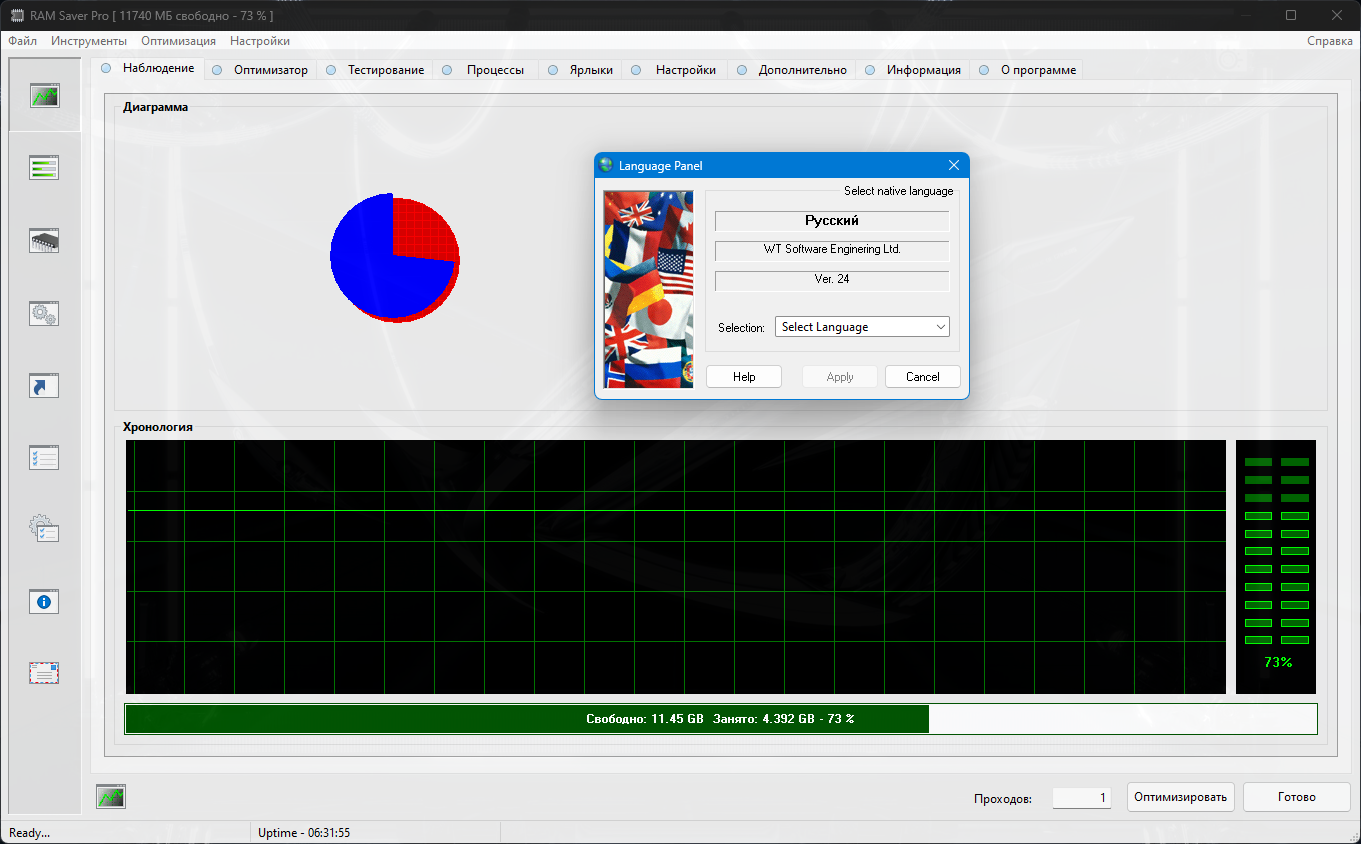Click the 73% meter readout
Viewport: 1361px width, 844px height.
1278,662
